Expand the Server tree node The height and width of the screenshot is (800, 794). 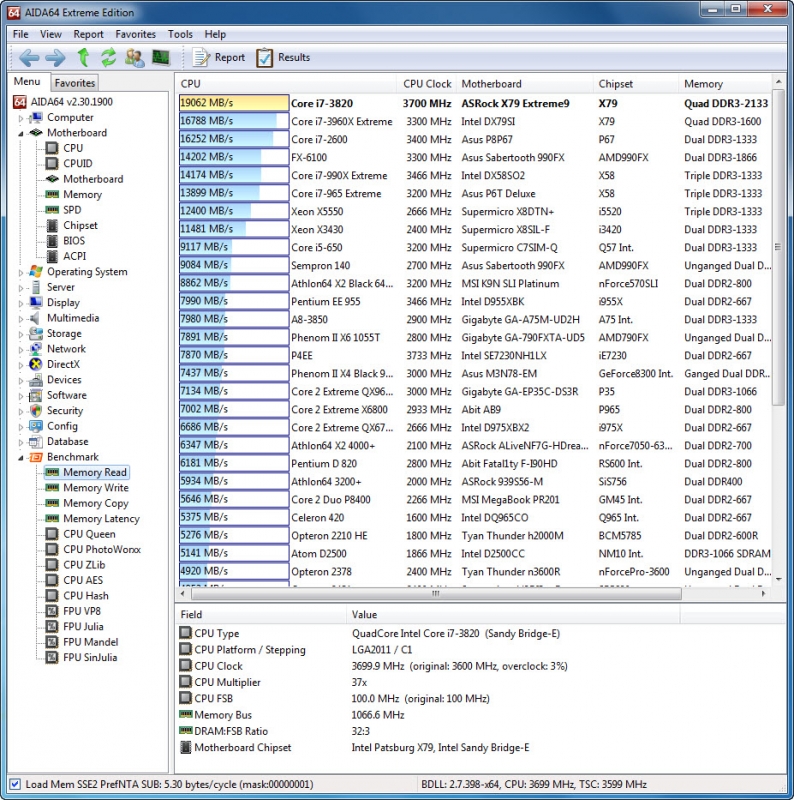(21, 288)
